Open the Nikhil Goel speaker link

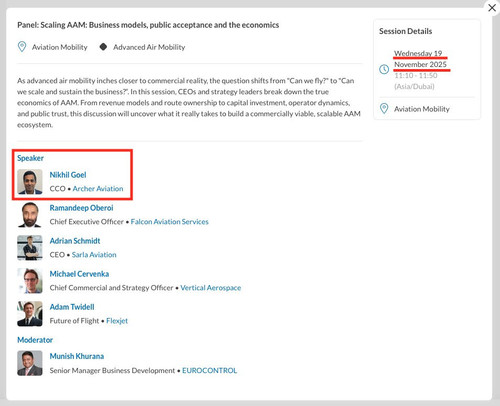[x=68, y=175]
